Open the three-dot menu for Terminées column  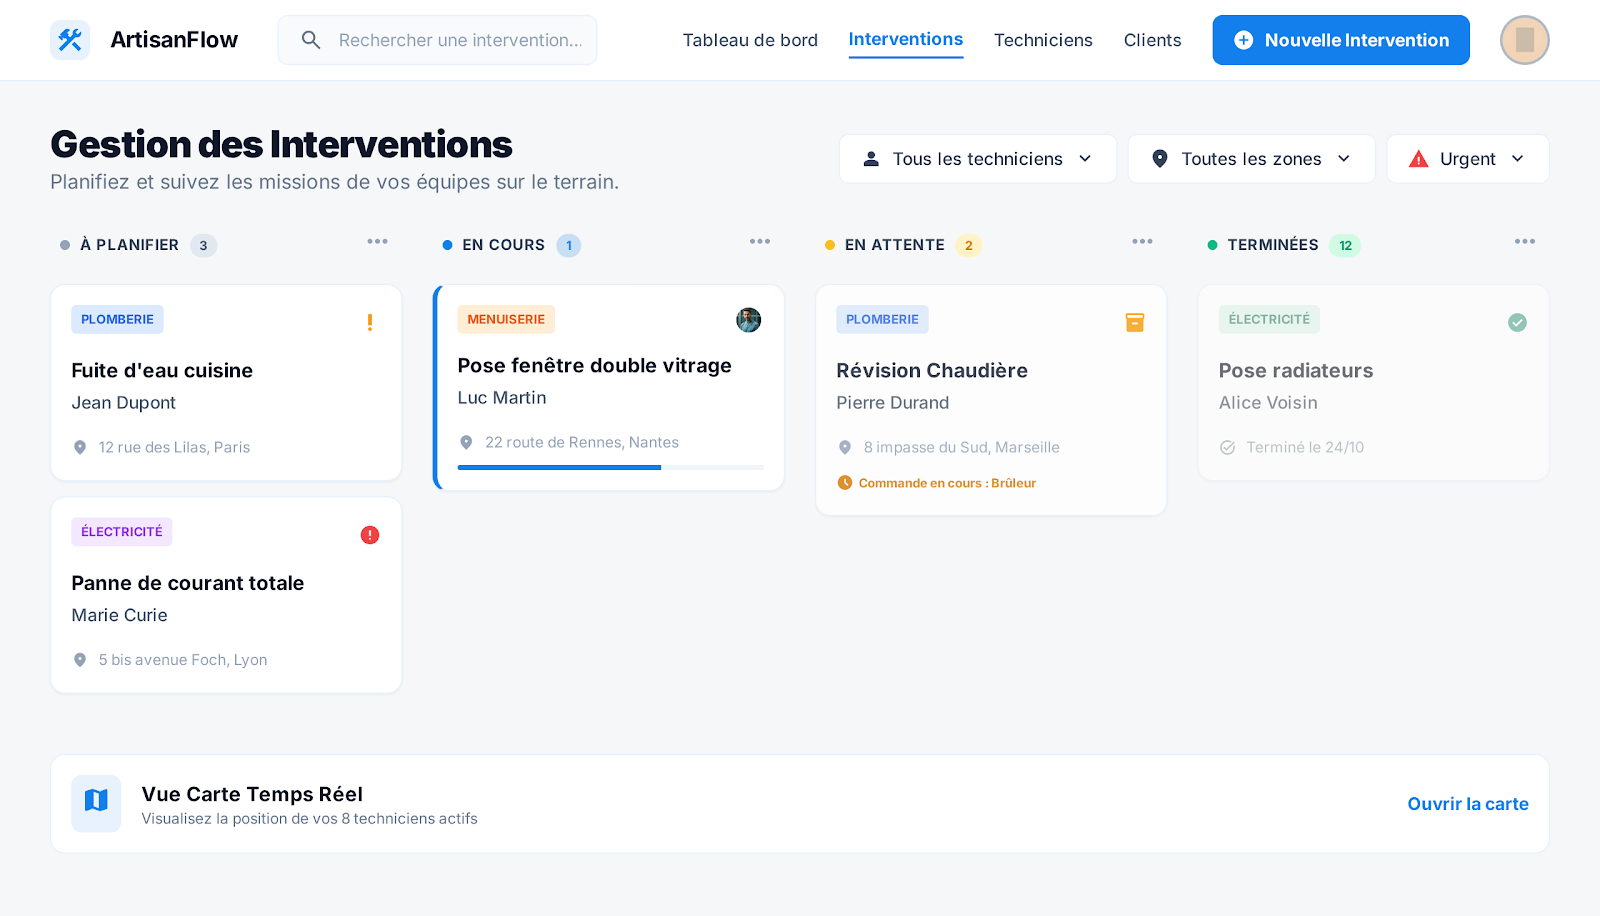coord(1524,242)
